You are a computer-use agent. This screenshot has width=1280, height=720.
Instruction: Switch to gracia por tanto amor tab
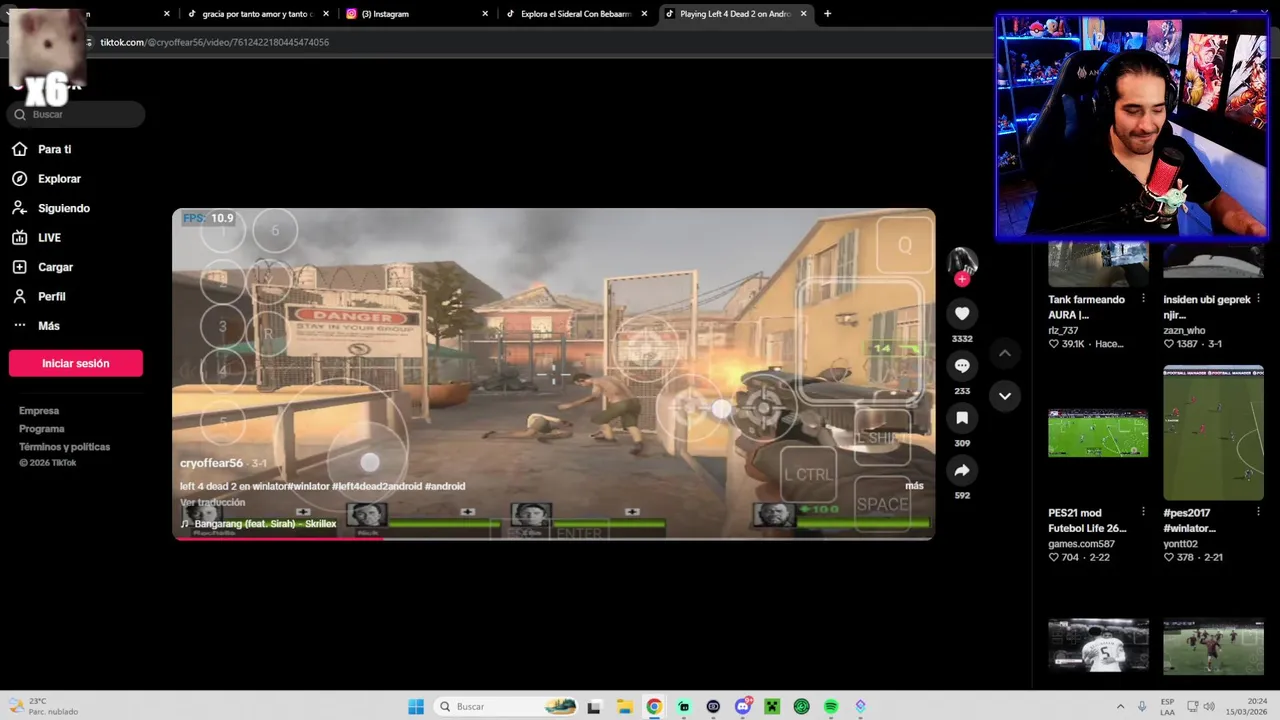click(x=258, y=14)
